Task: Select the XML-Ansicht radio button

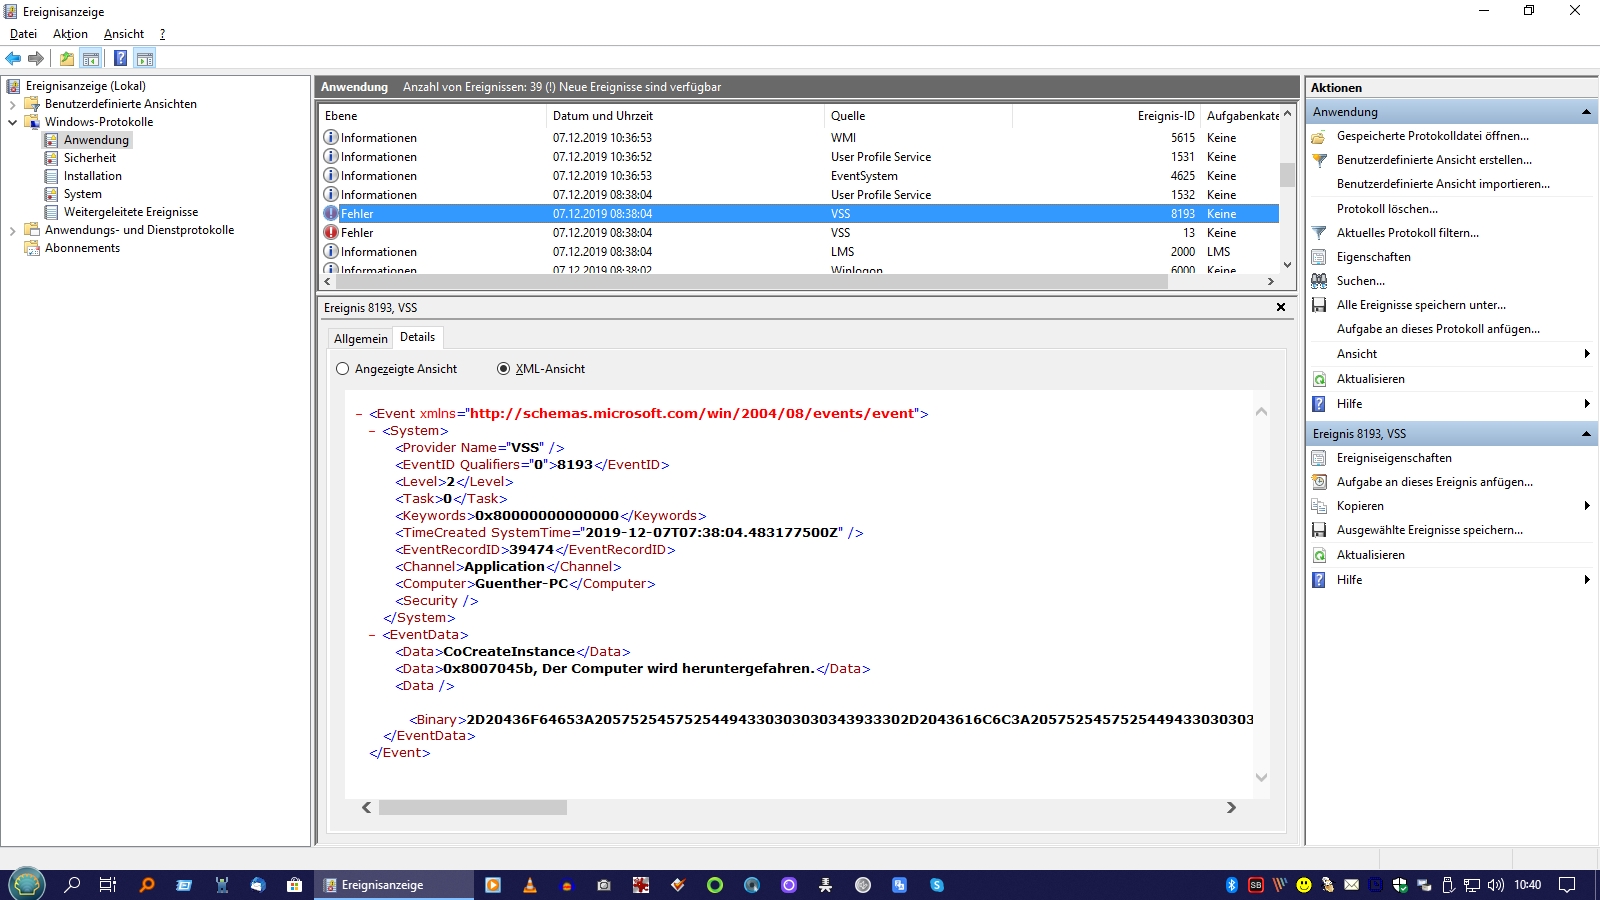Action: [x=503, y=369]
